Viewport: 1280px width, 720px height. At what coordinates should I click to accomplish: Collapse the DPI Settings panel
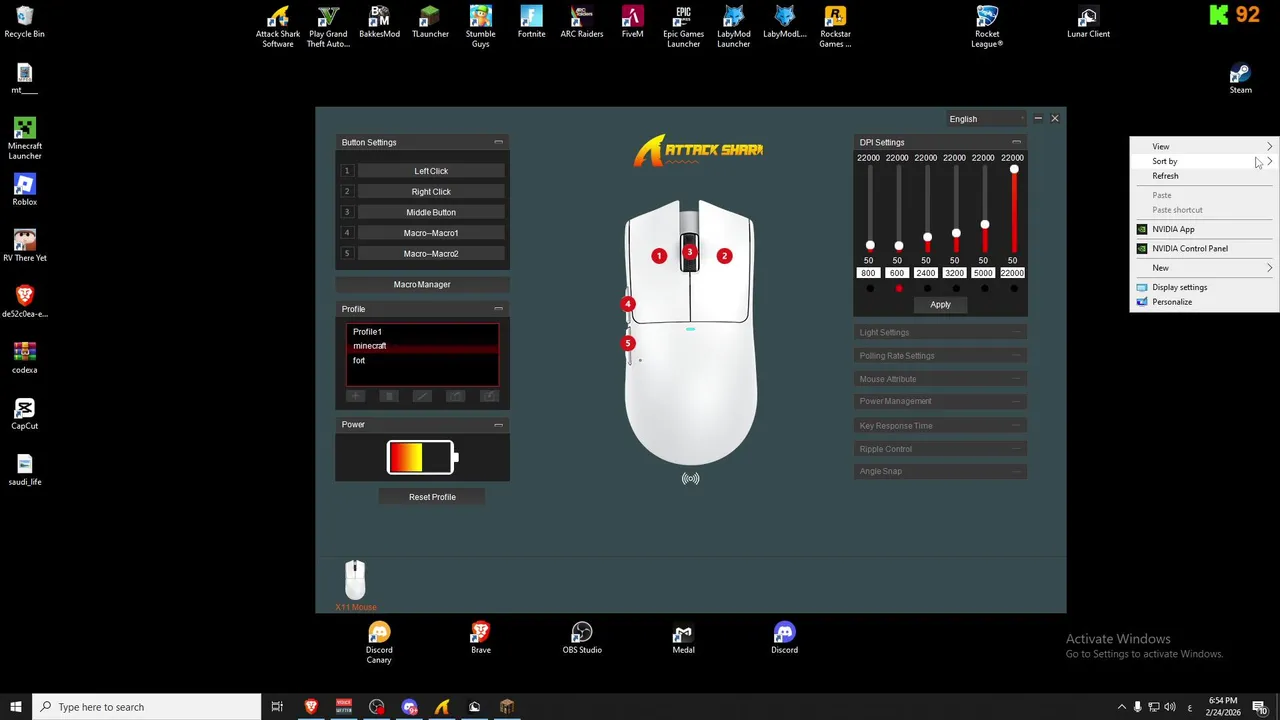[x=1016, y=142]
